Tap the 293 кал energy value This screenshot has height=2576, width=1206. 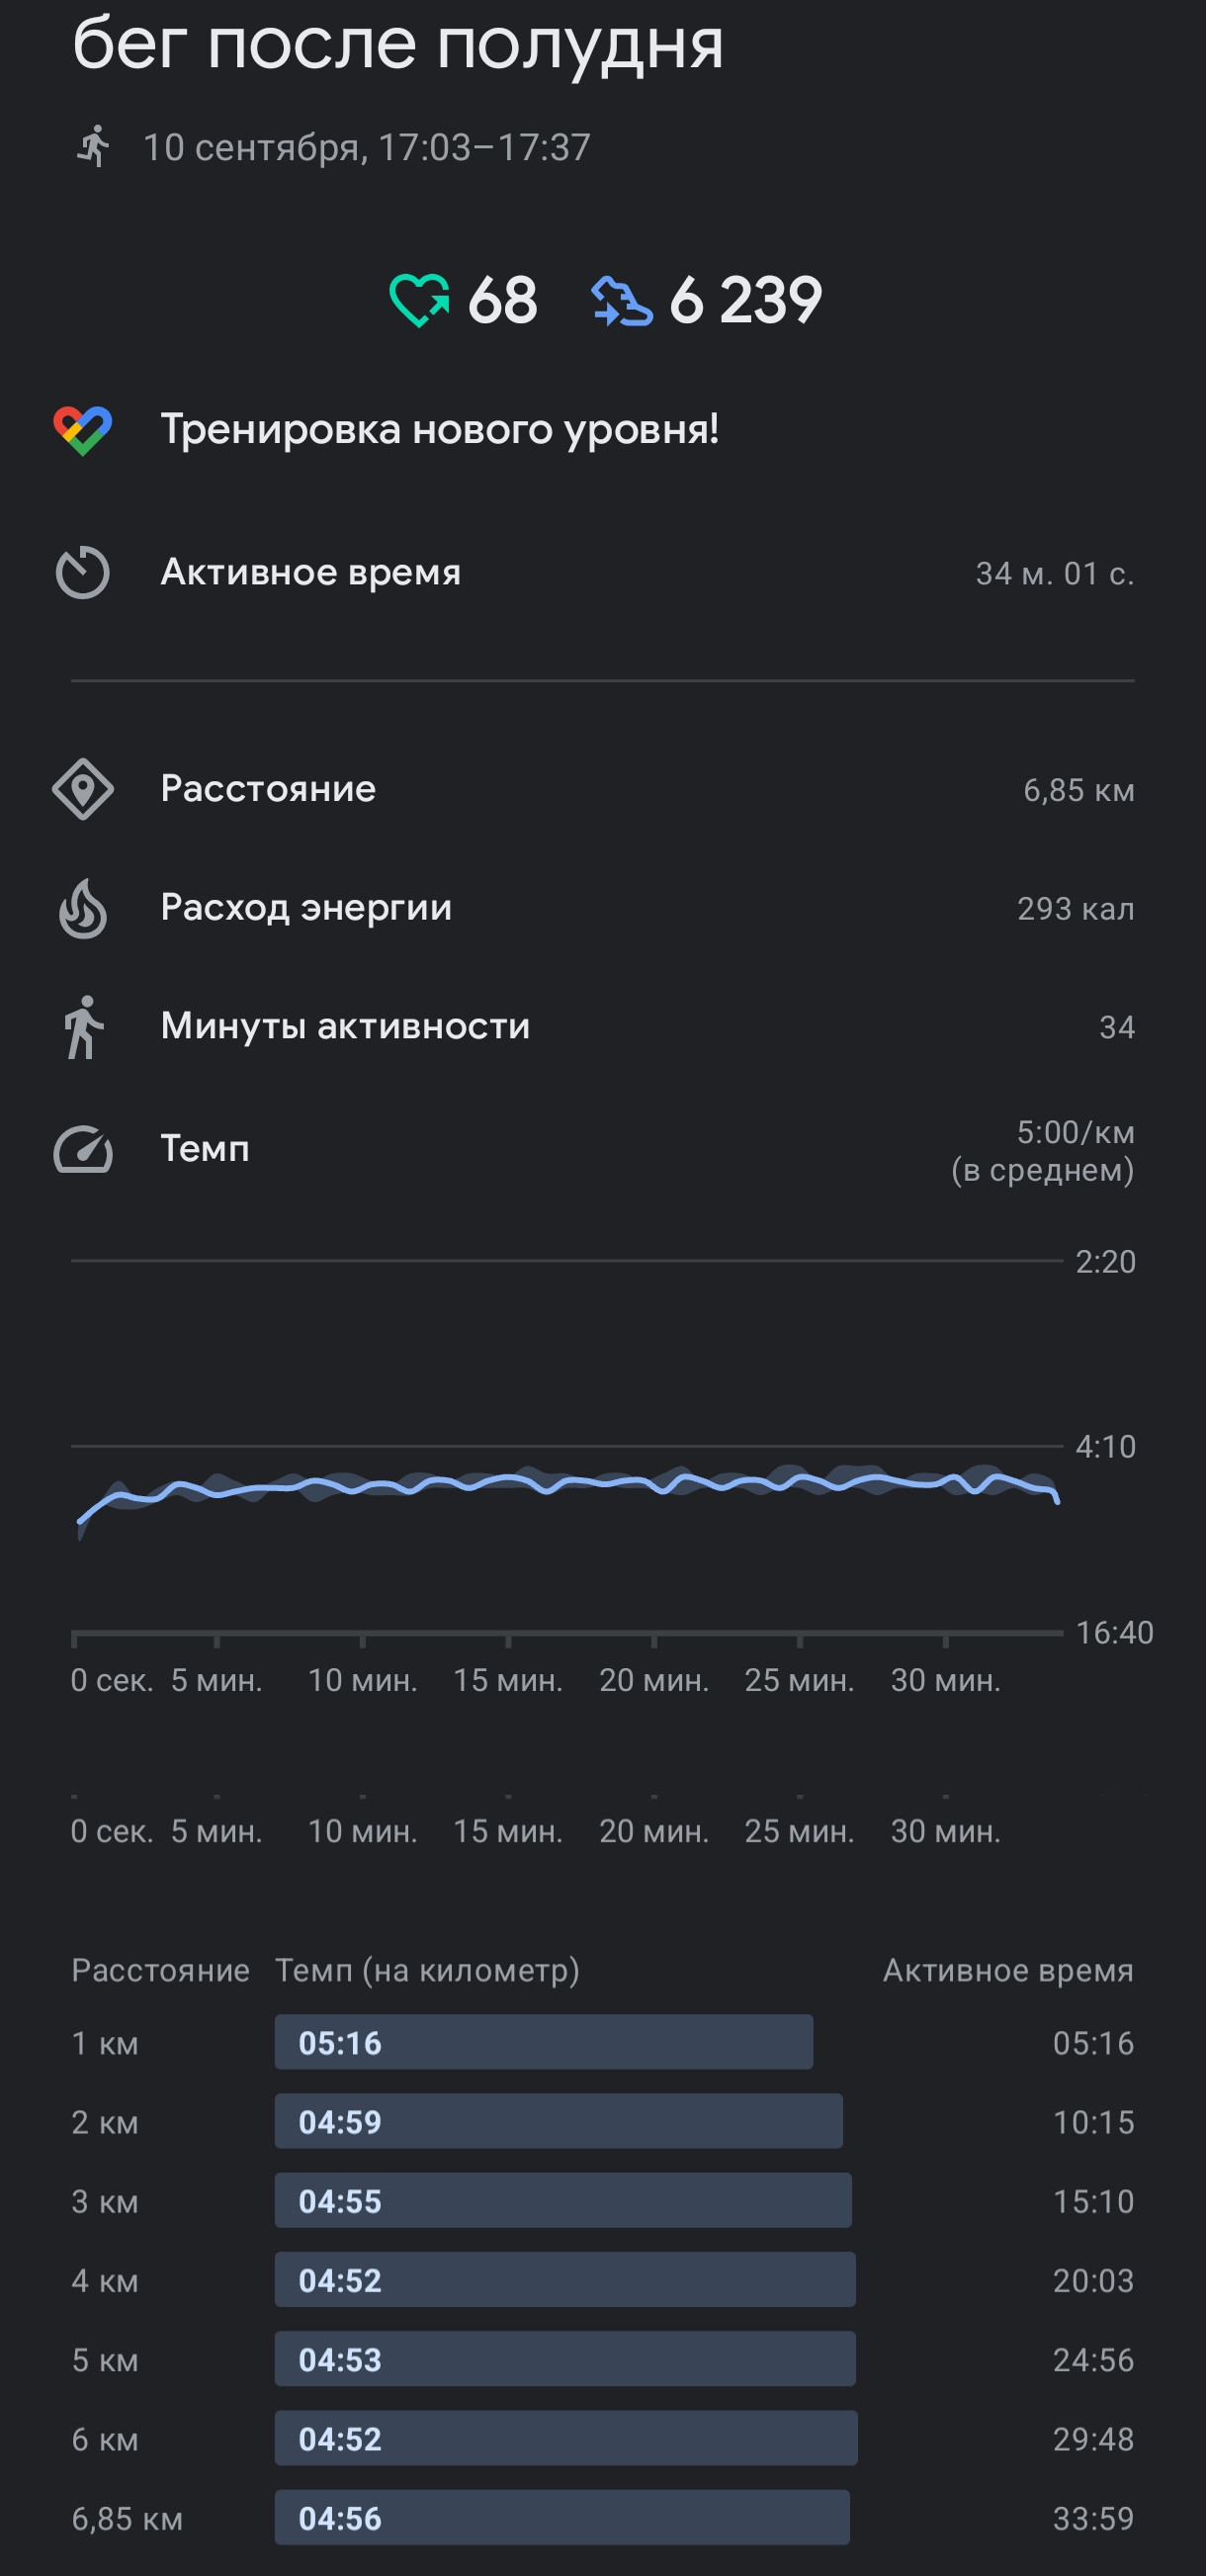tap(1076, 909)
